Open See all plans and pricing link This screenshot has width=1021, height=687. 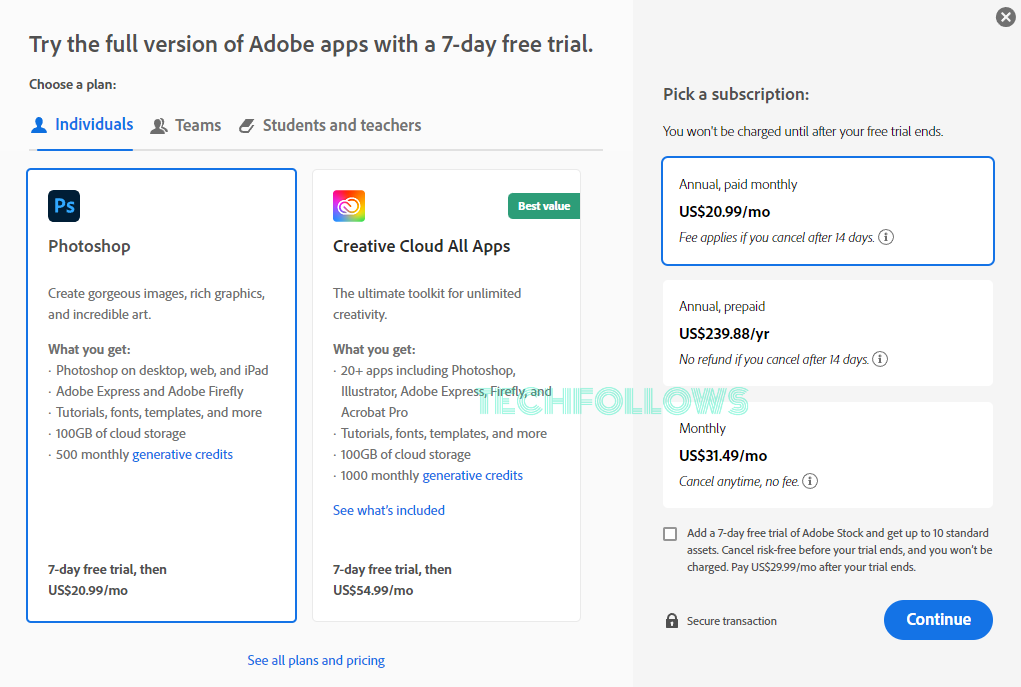(316, 660)
